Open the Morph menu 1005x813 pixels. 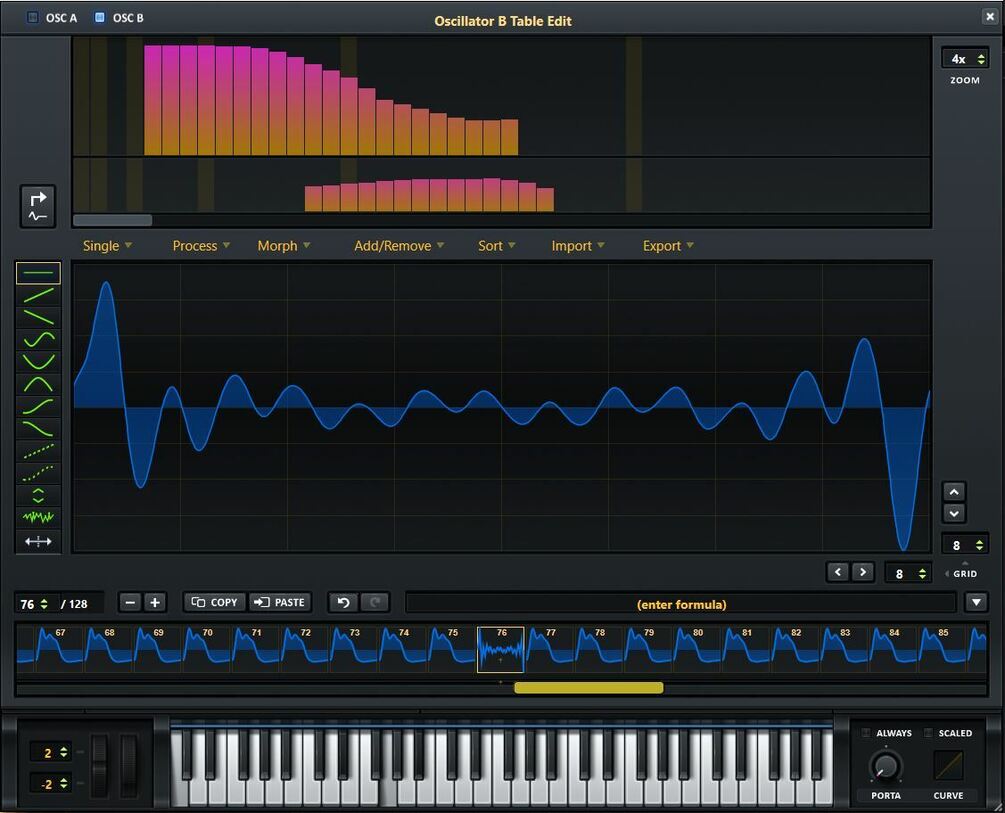(283, 246)
